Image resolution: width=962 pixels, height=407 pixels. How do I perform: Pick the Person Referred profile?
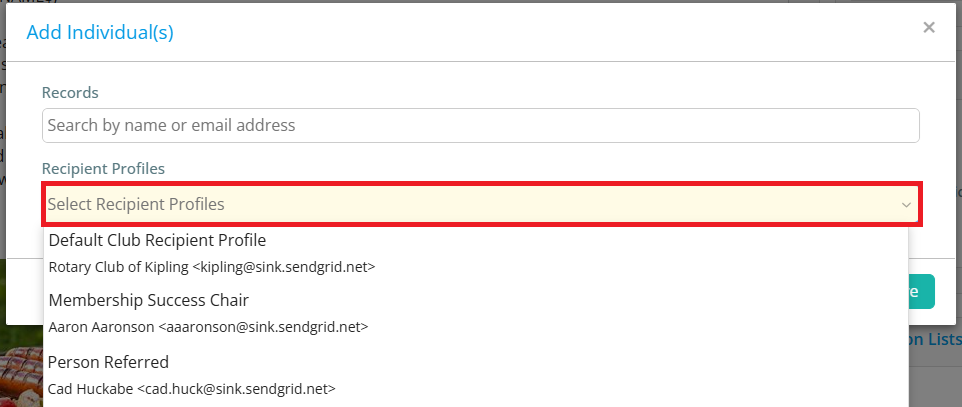(x=108, y=362)
